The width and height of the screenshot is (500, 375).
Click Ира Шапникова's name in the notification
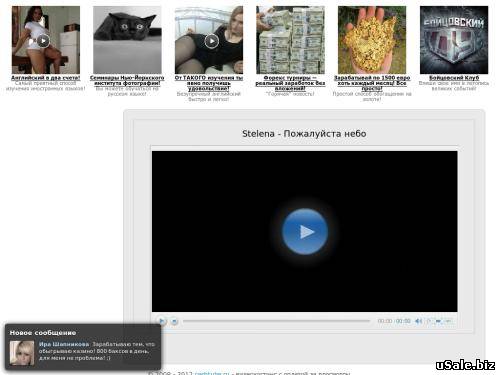coord(64,344)
